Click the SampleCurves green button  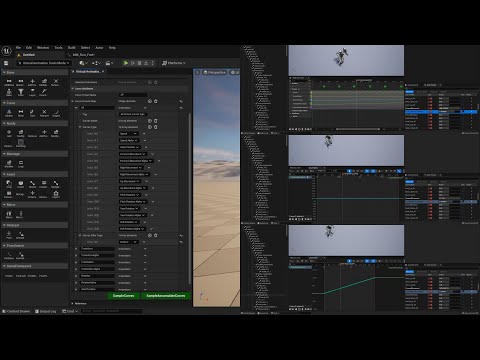(124, 296)
